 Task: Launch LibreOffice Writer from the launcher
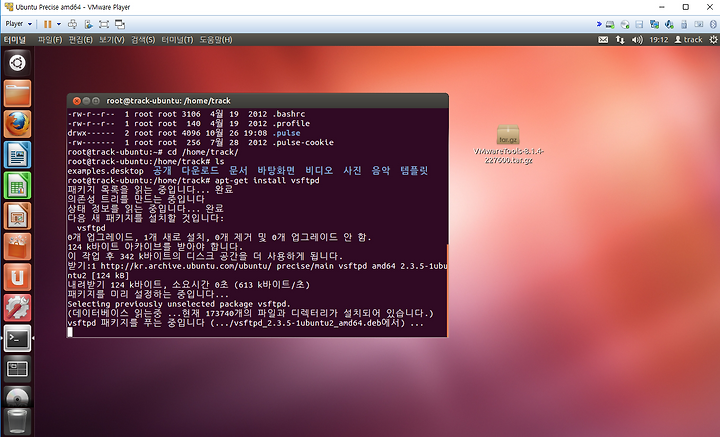(x=17, y=155)
